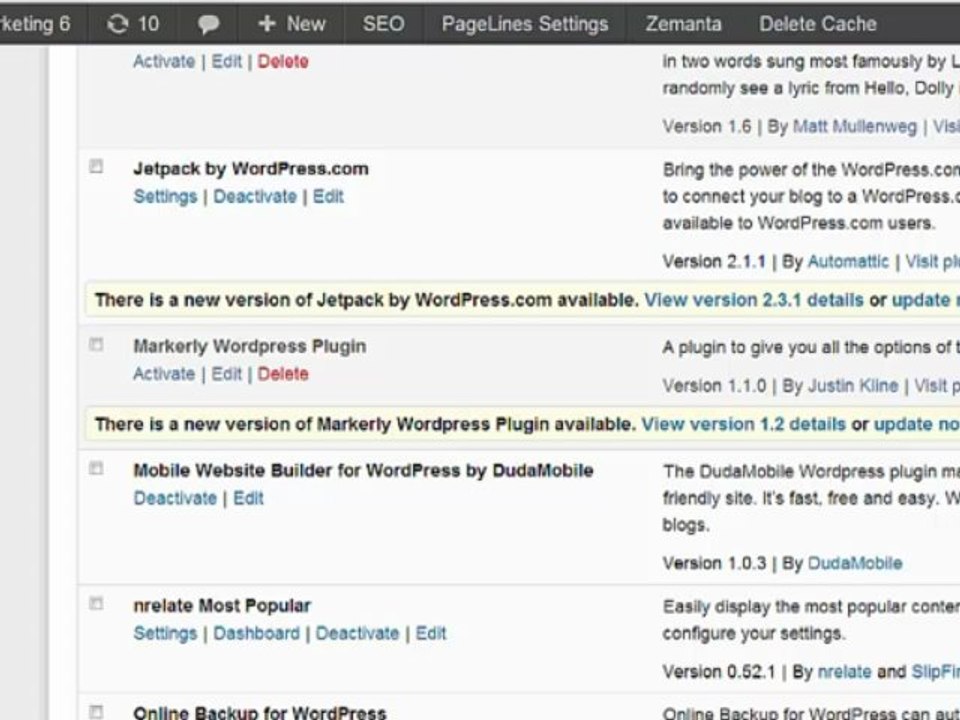Click update now for Markerly plugin
Viewport: 960px width, 720px height.
click(x=917, y=424)
